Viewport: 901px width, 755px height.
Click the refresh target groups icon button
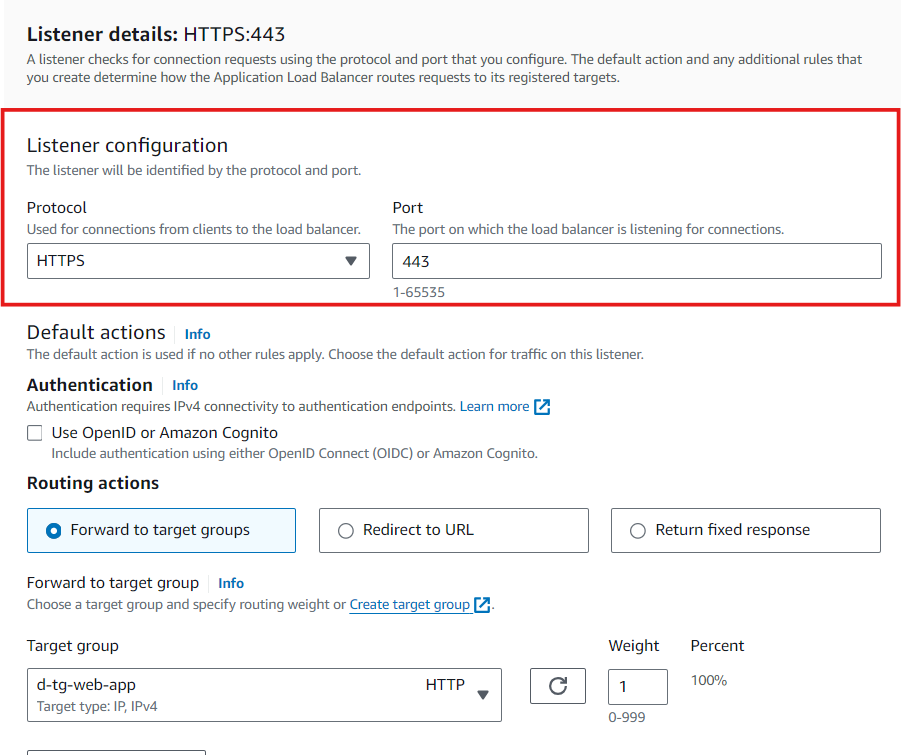(558, 686)
